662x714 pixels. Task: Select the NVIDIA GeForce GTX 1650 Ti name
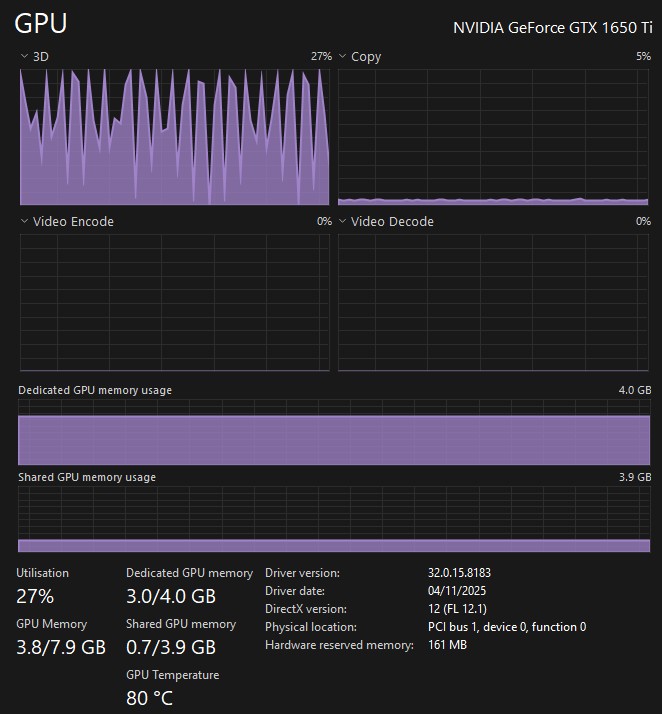pos(552,28)
